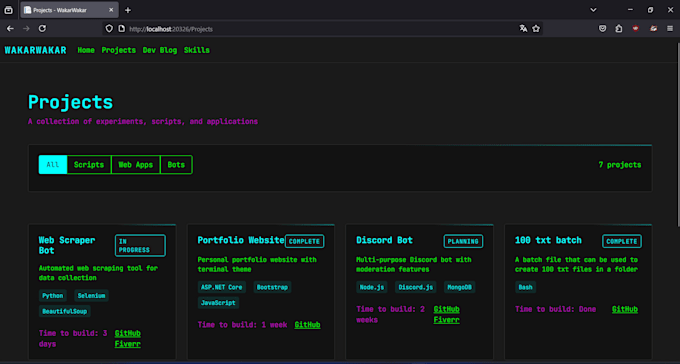
Task: Click the Node.js tag
Action: pos(372,287)
